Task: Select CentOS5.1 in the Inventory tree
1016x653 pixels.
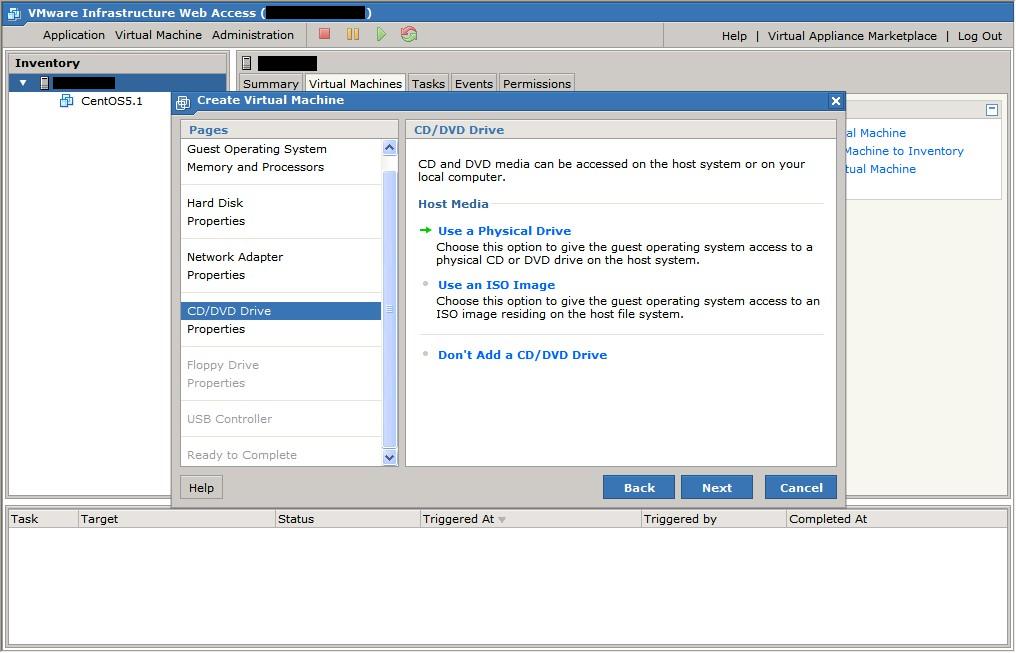Action: click(x=111, y=101)
